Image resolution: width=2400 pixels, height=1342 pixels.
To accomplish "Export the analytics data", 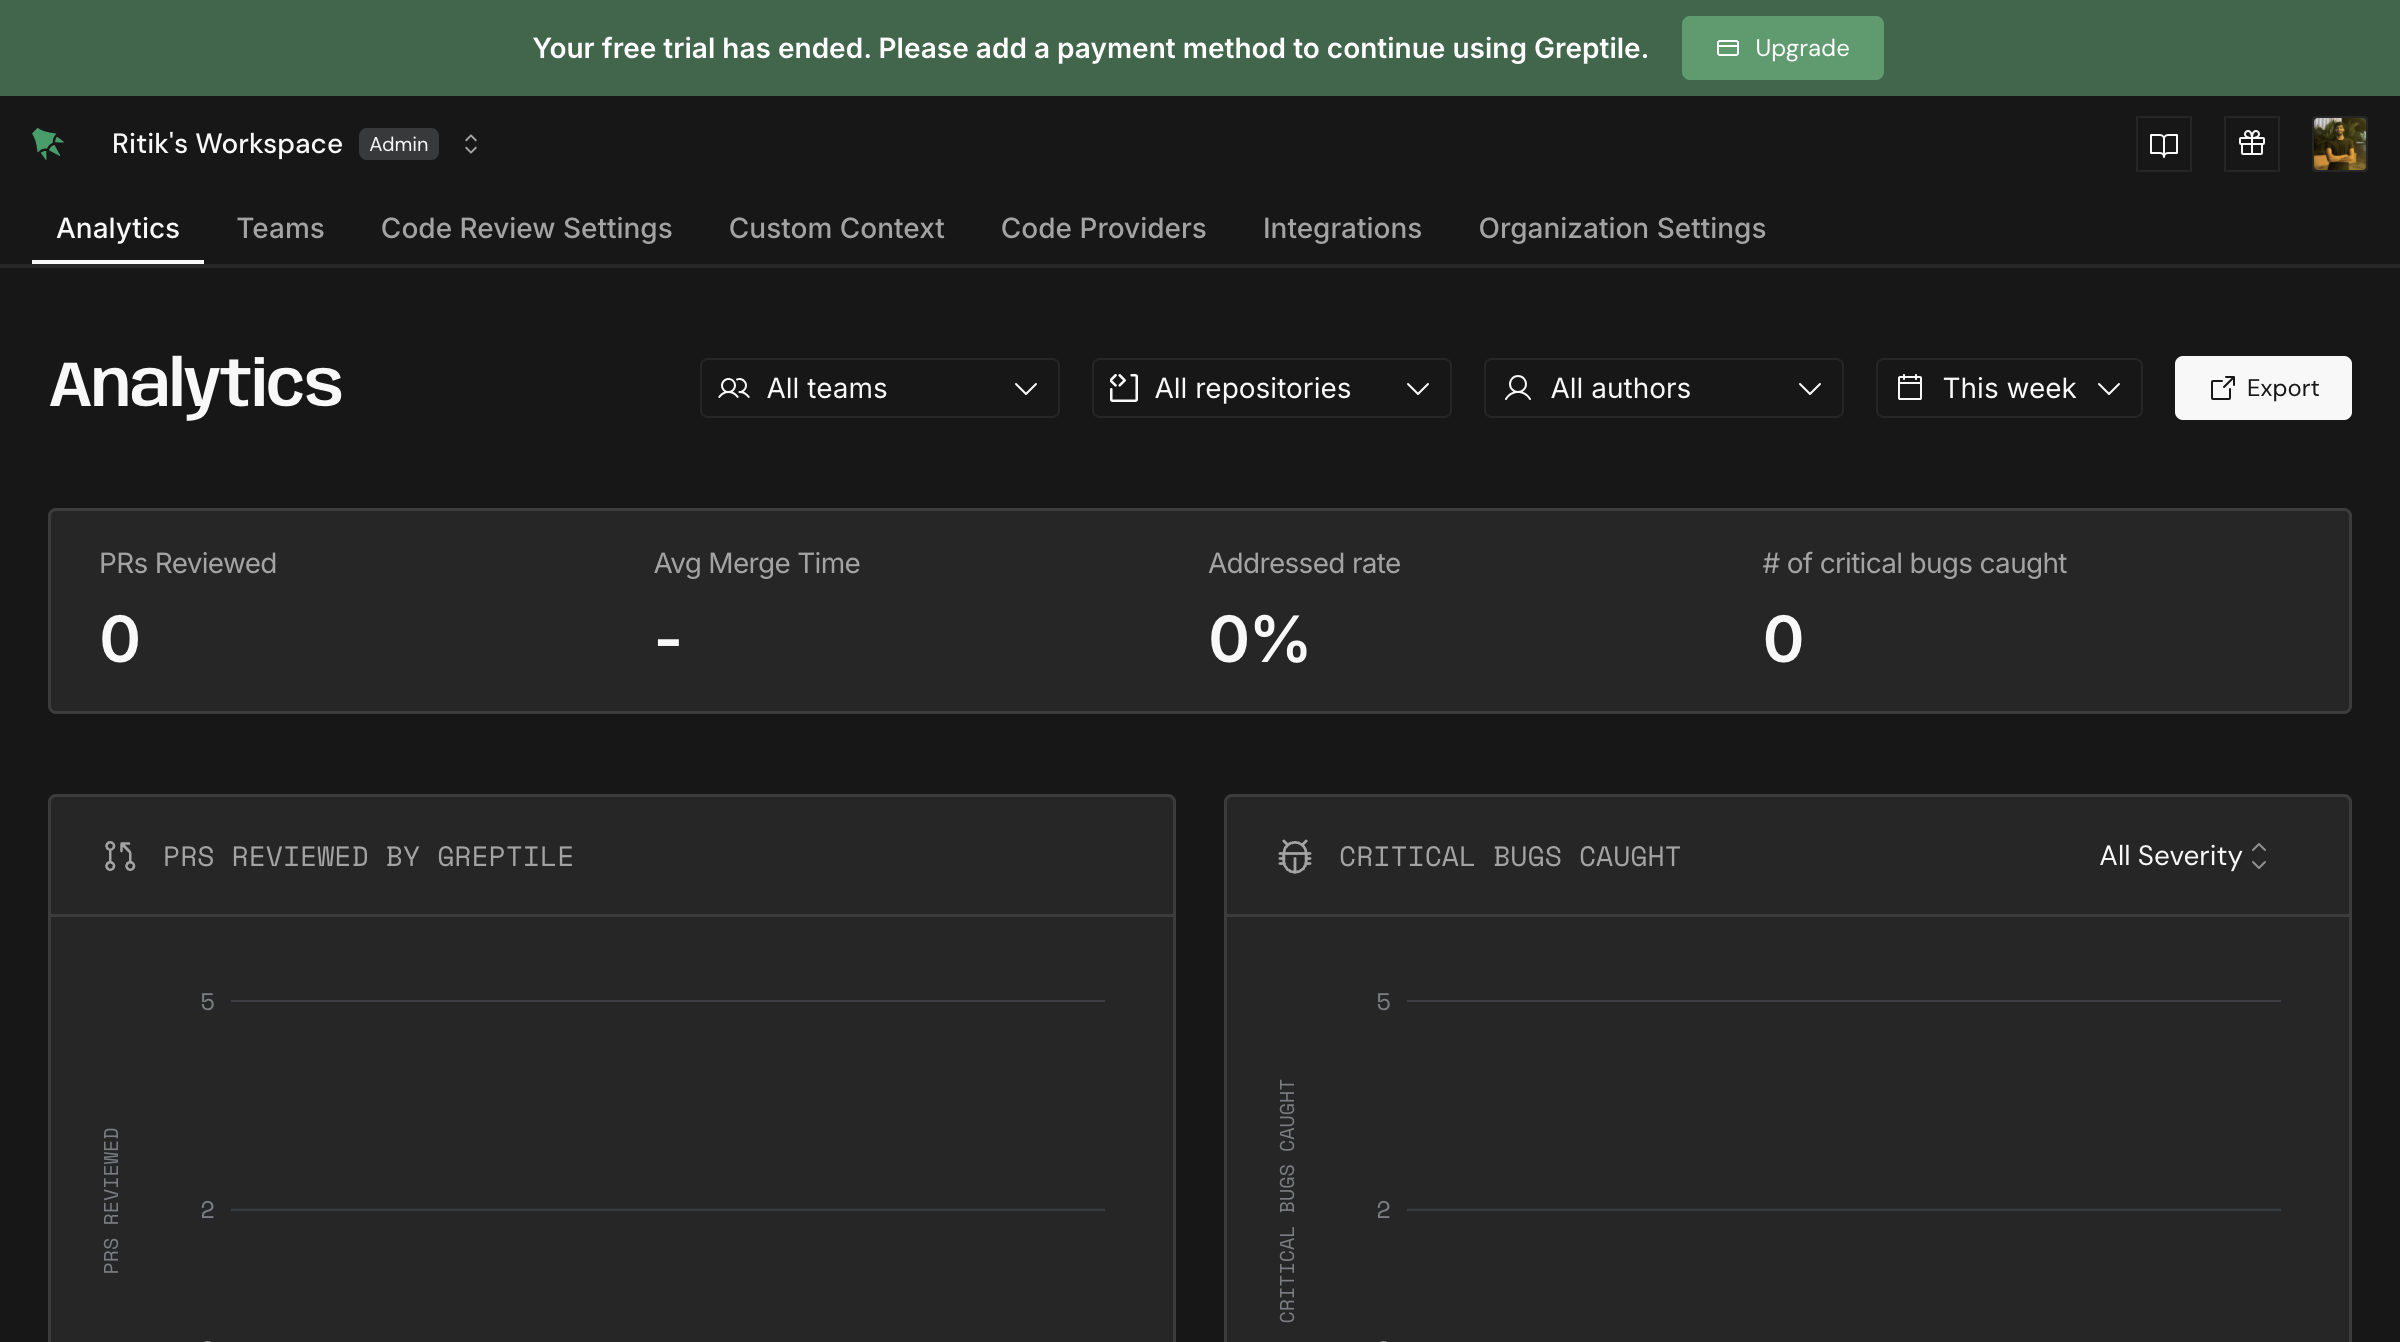I will click(x=2262, y=388).
